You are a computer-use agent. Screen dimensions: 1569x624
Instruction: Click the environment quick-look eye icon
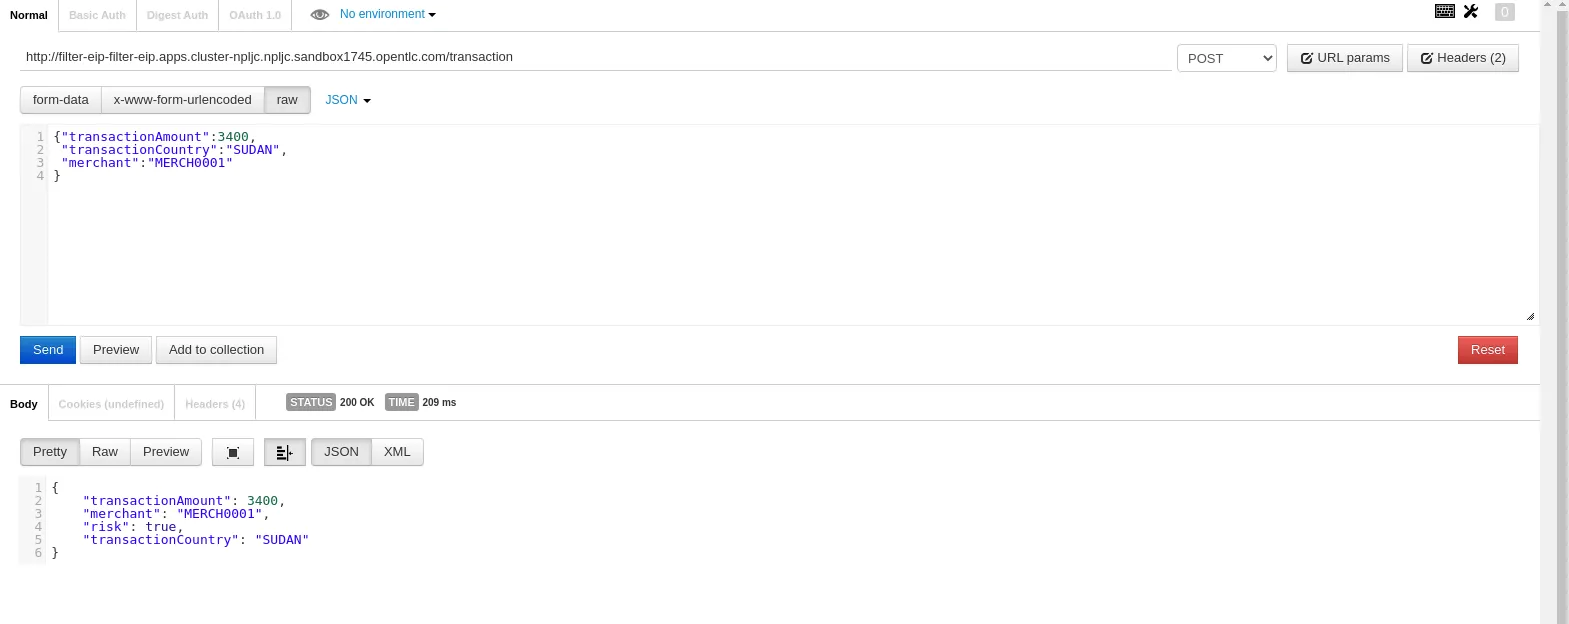[320, 15]
